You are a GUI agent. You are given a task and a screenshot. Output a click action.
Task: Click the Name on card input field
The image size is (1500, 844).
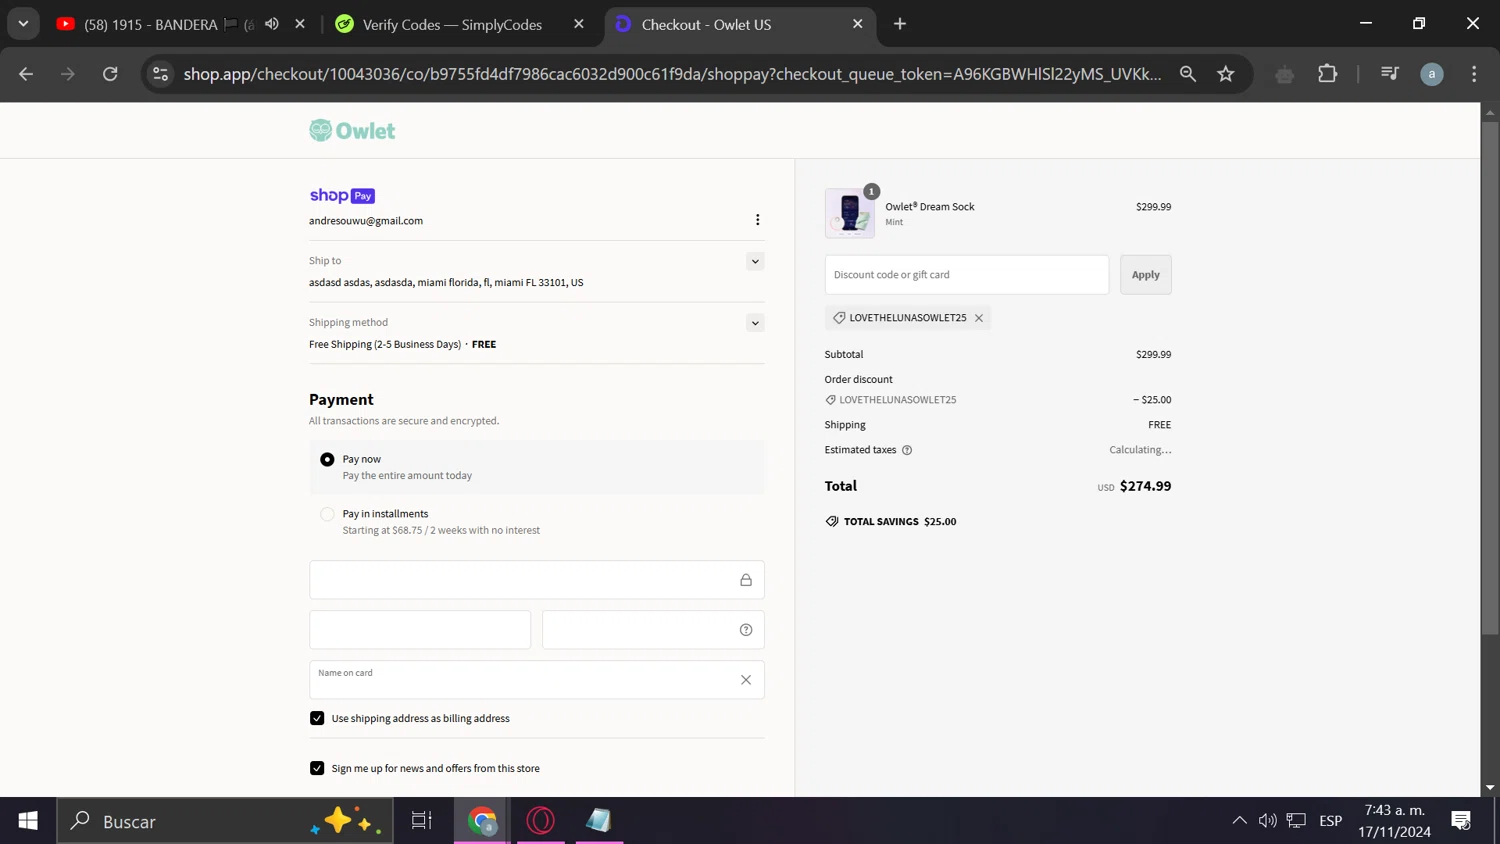coord(537,680)
